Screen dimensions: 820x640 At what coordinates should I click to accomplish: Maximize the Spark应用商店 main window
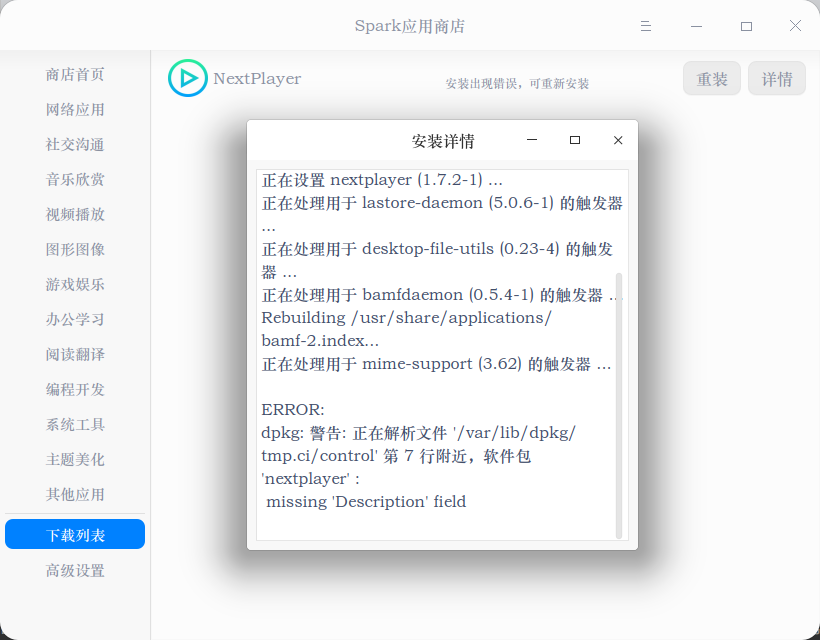pyautogui.click(x=746, y=26)
